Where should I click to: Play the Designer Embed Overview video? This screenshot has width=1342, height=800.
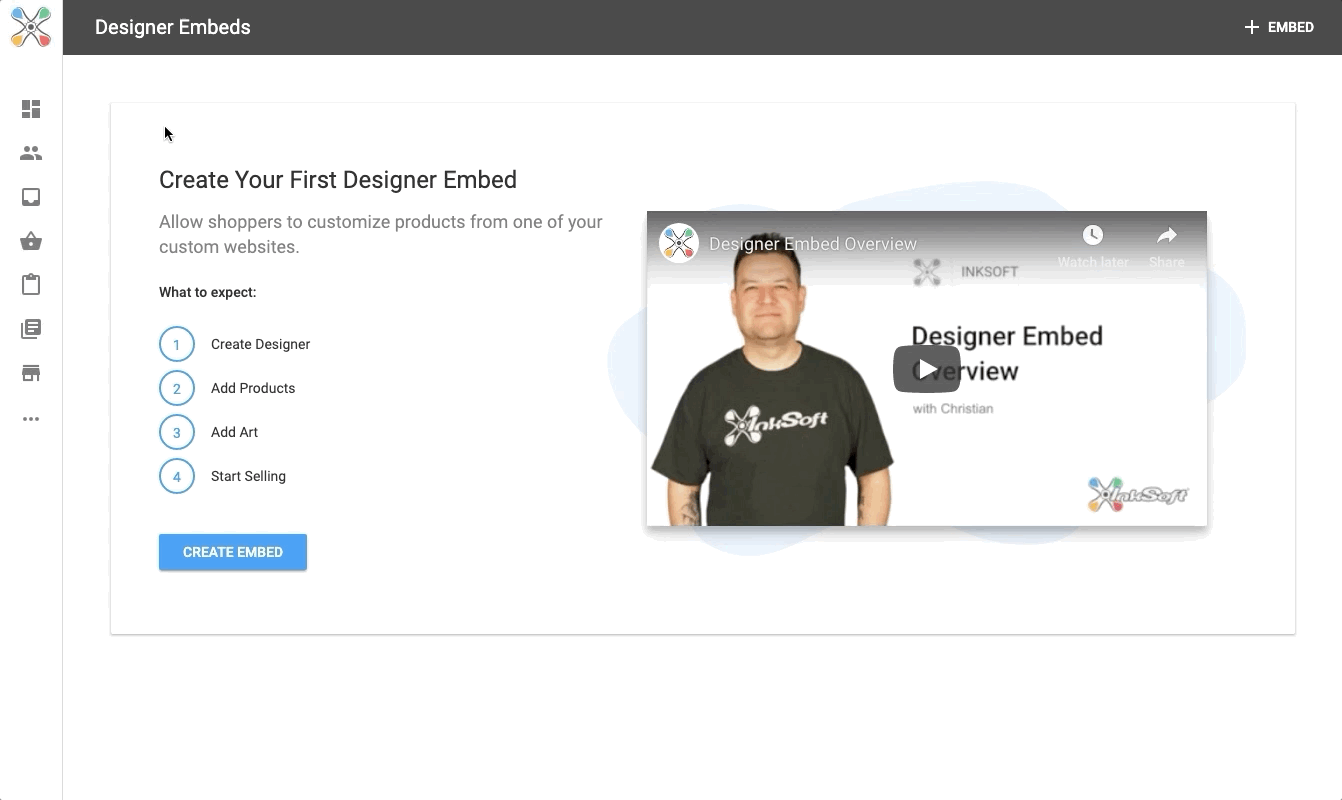pos(926,369)
